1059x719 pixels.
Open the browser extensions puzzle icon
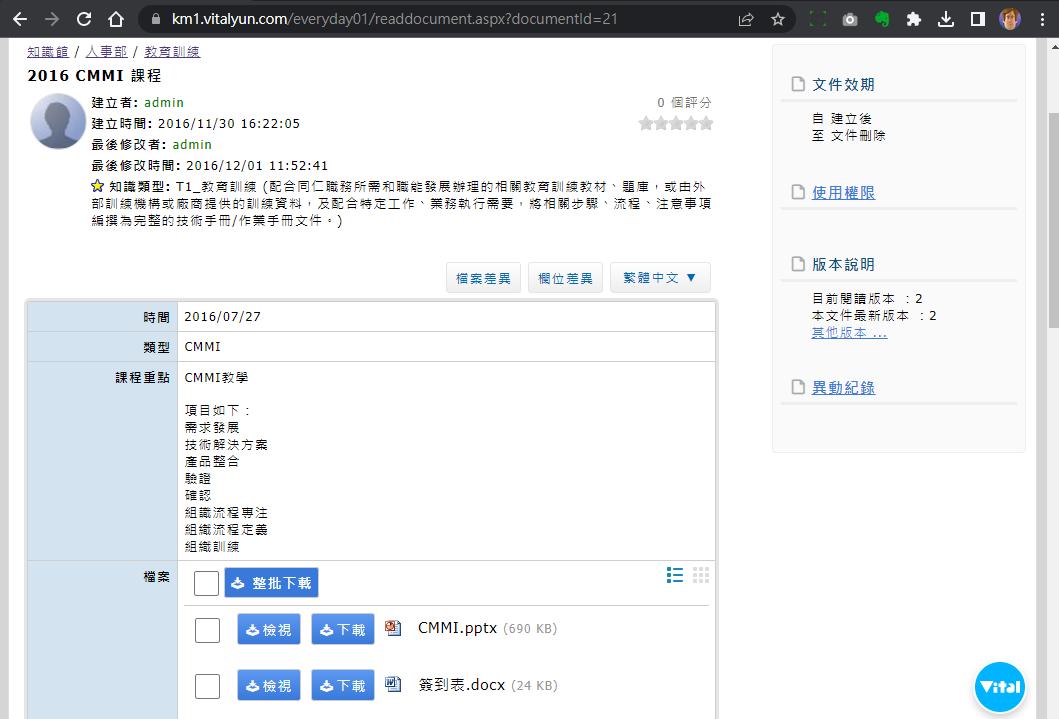pos(913,19)
